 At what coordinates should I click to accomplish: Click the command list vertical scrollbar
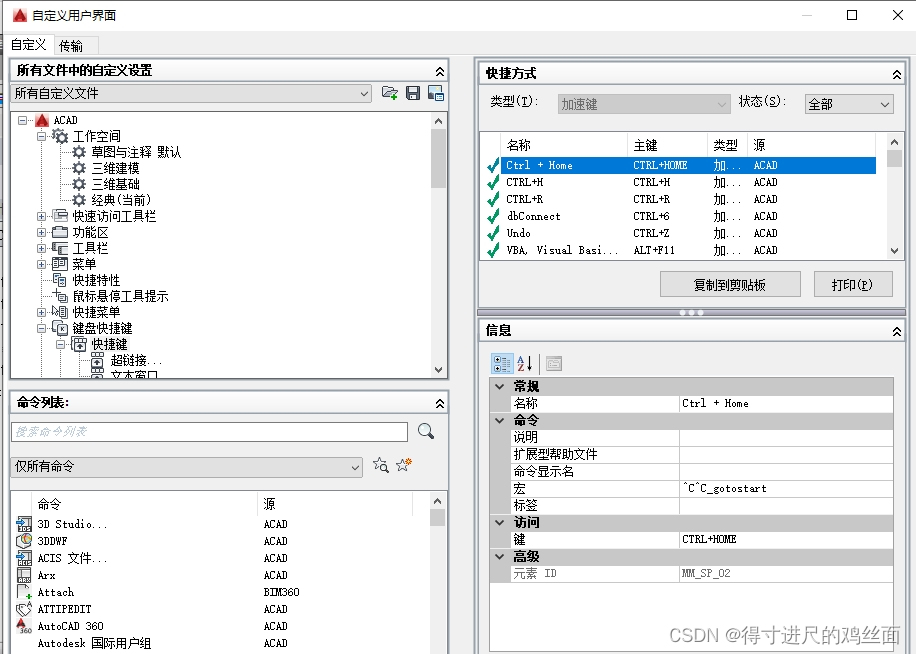[438, 572]
